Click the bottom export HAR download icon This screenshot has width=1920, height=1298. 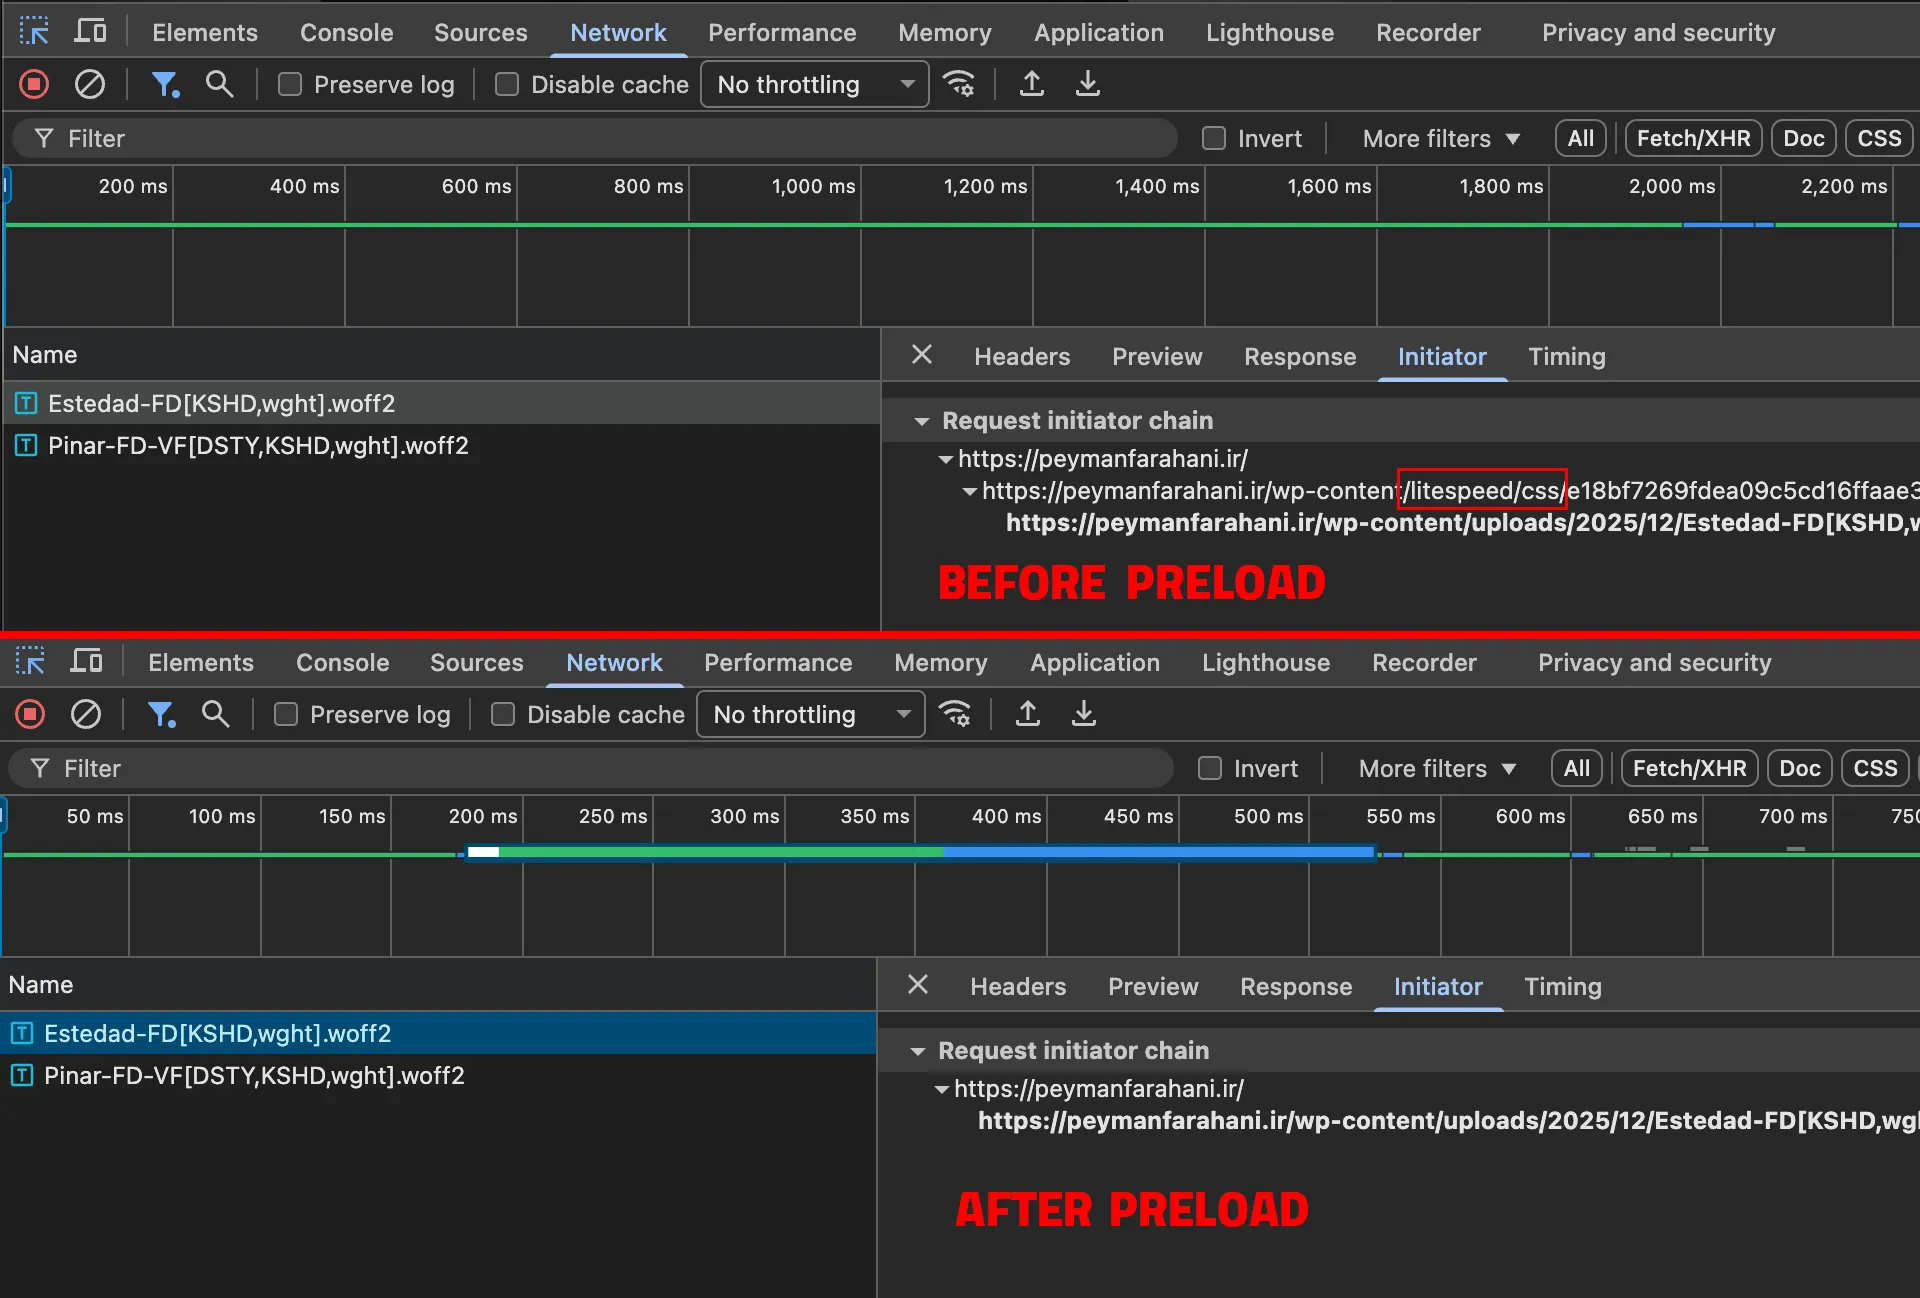(x=1084, y=714)
